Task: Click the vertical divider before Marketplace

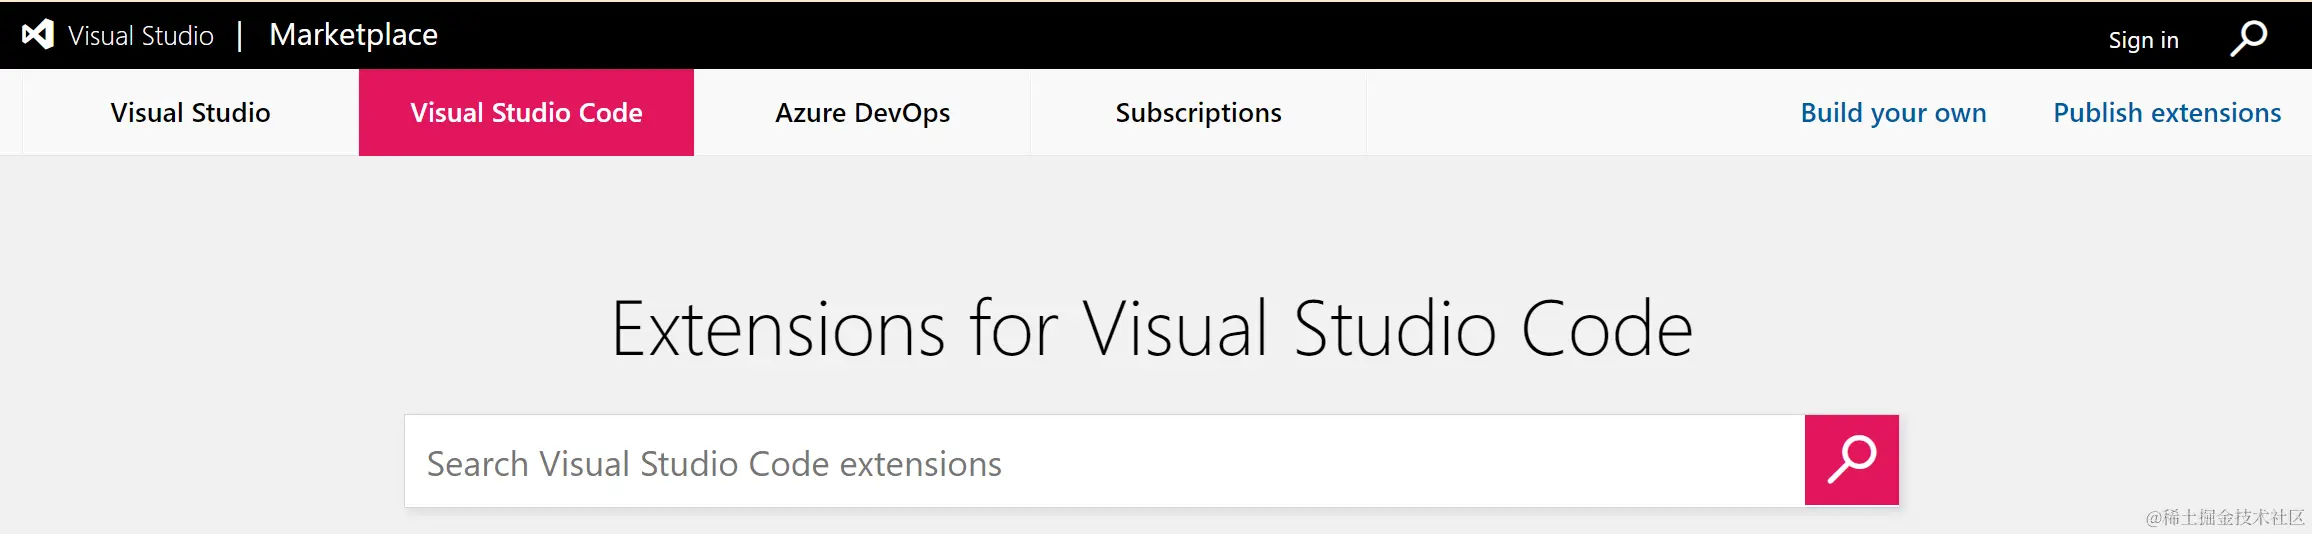Action: coord(240,37)
